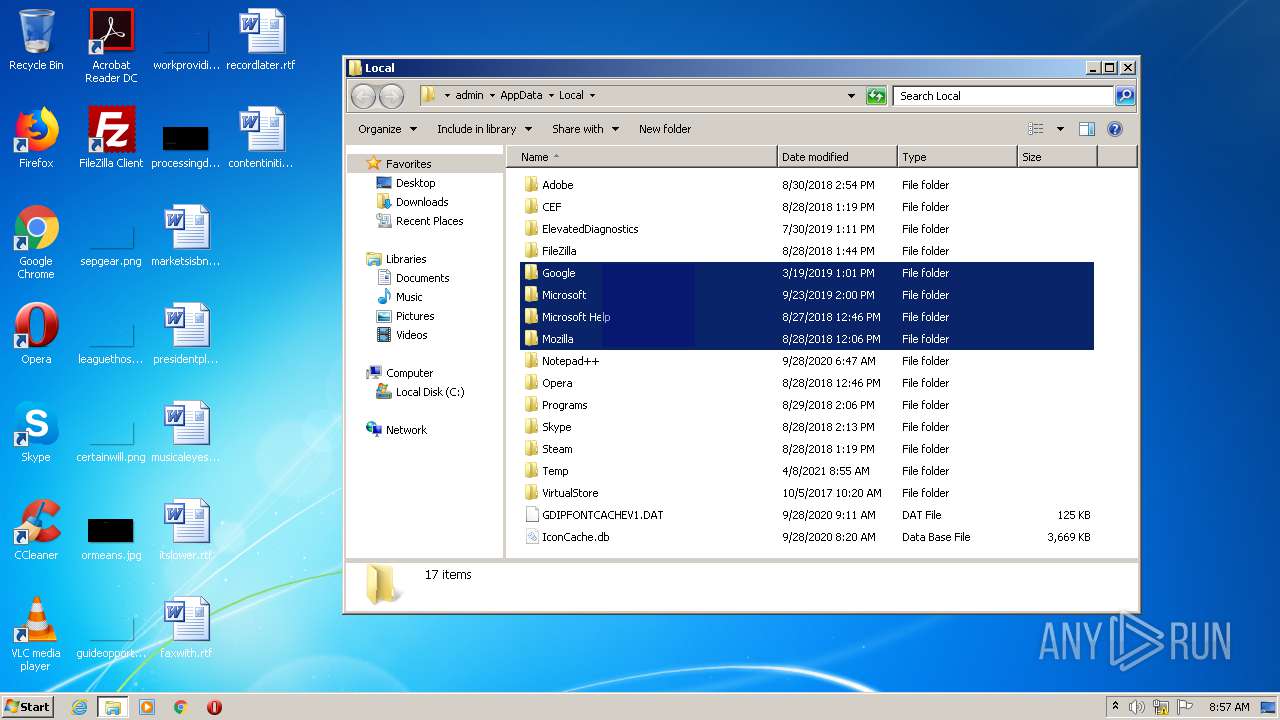
Task: Select the faxwith.rtf desktop file
Action: (x=186, y=628)
